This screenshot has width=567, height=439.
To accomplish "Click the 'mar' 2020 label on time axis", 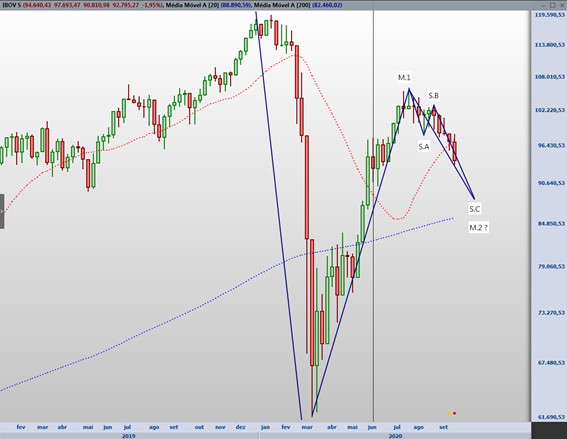I will tap(307, 427).
